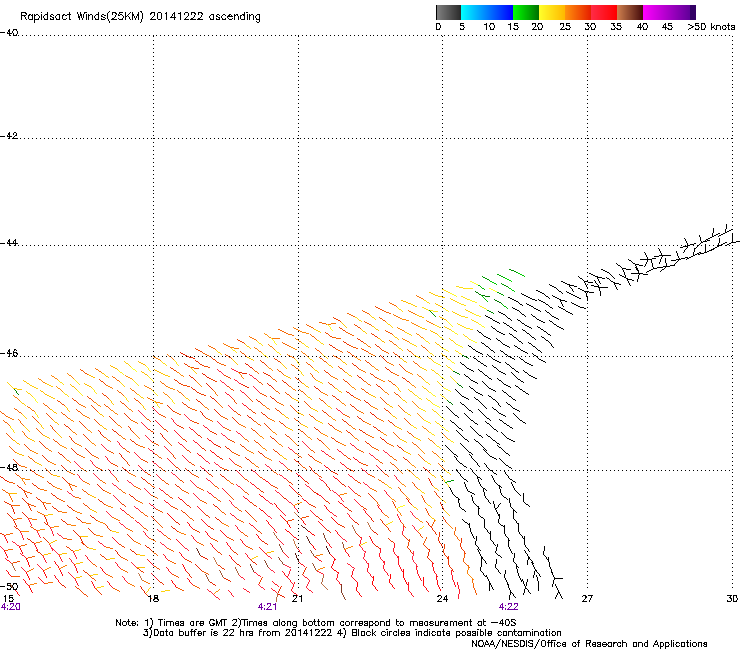The image size is (740, 650).
Task: Click the note line starting 'Note: 1) Times are GMT'
Action: [x=316, y=623]
